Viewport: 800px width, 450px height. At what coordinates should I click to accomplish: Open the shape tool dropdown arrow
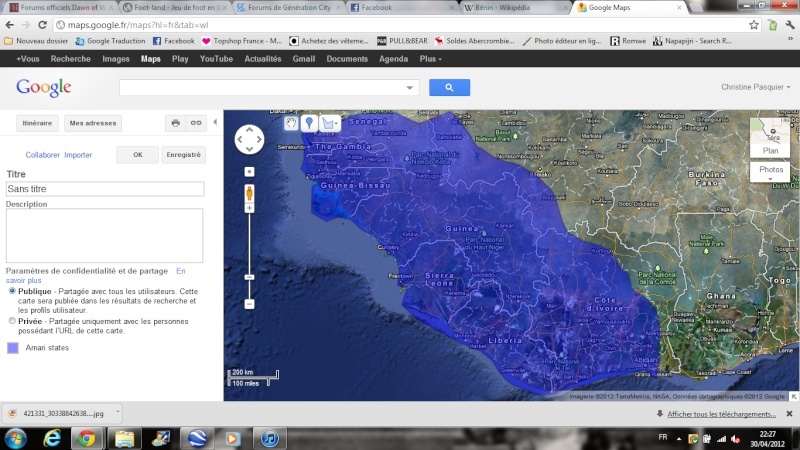[336, 123]
